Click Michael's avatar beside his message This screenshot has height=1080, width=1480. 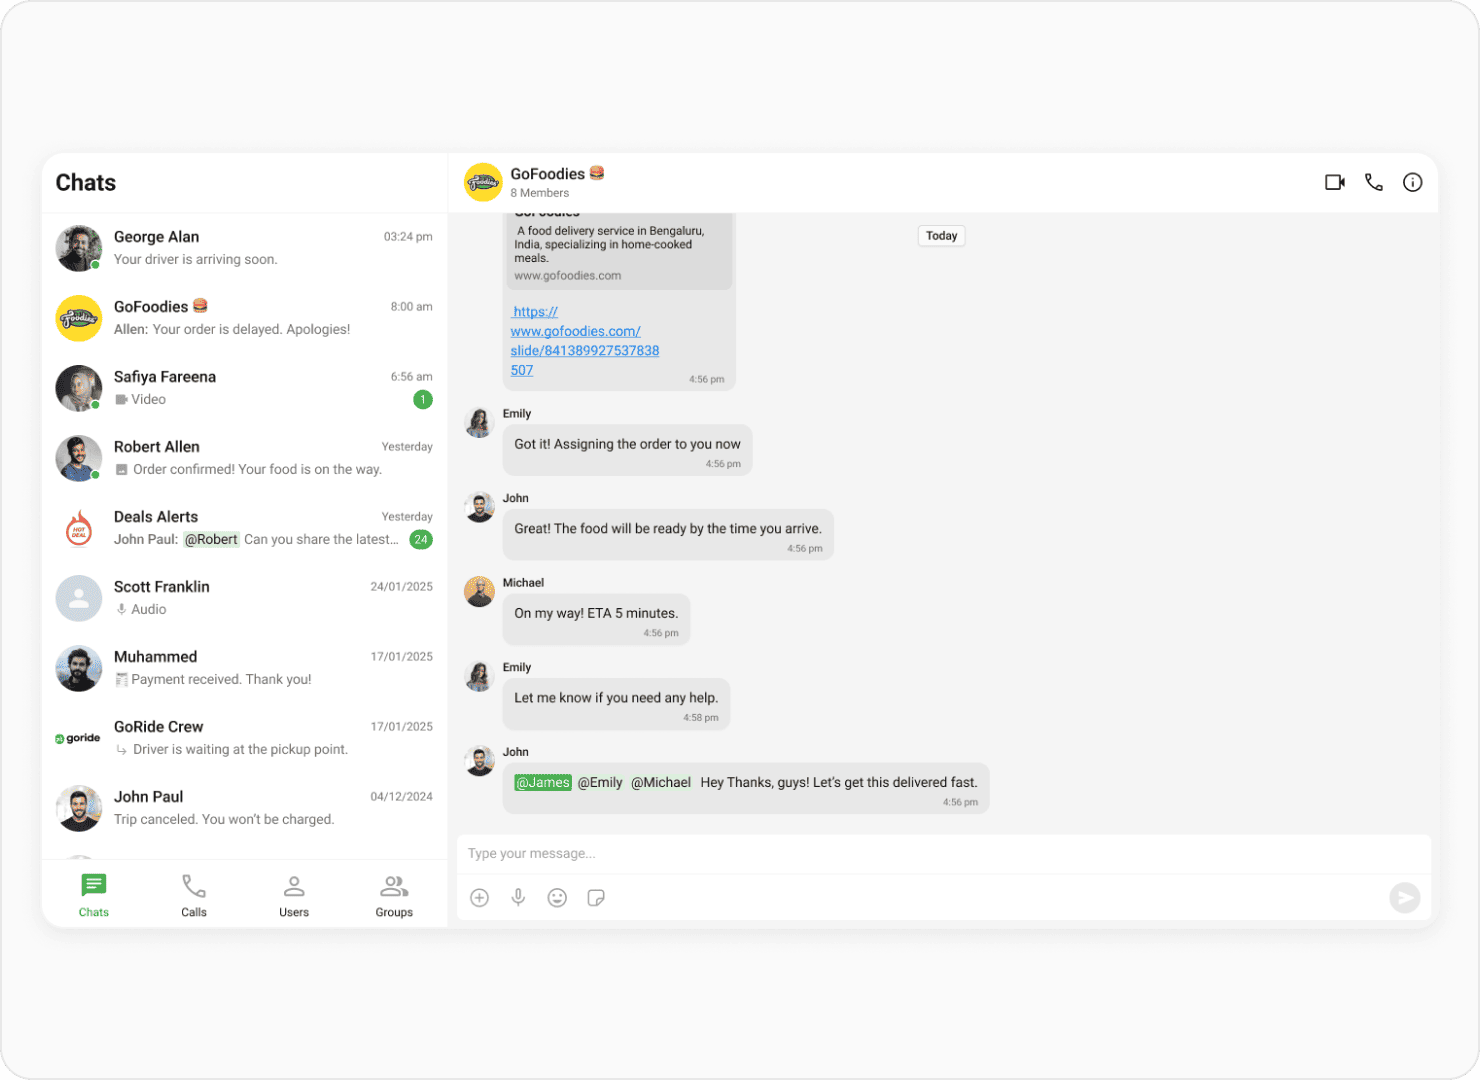(480, 591)
